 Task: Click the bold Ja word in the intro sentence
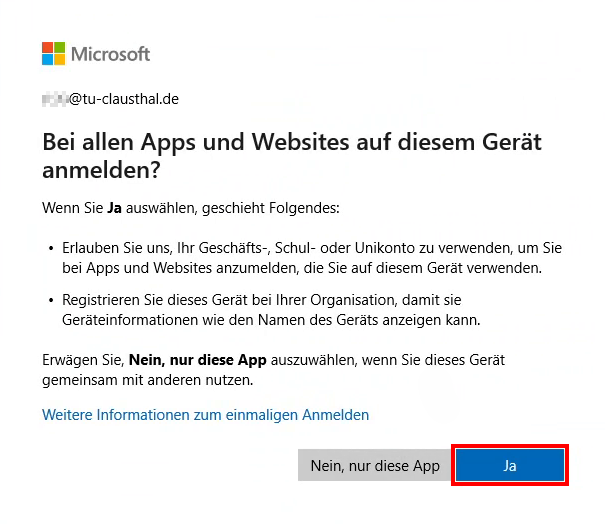click(x=114, y=208)
